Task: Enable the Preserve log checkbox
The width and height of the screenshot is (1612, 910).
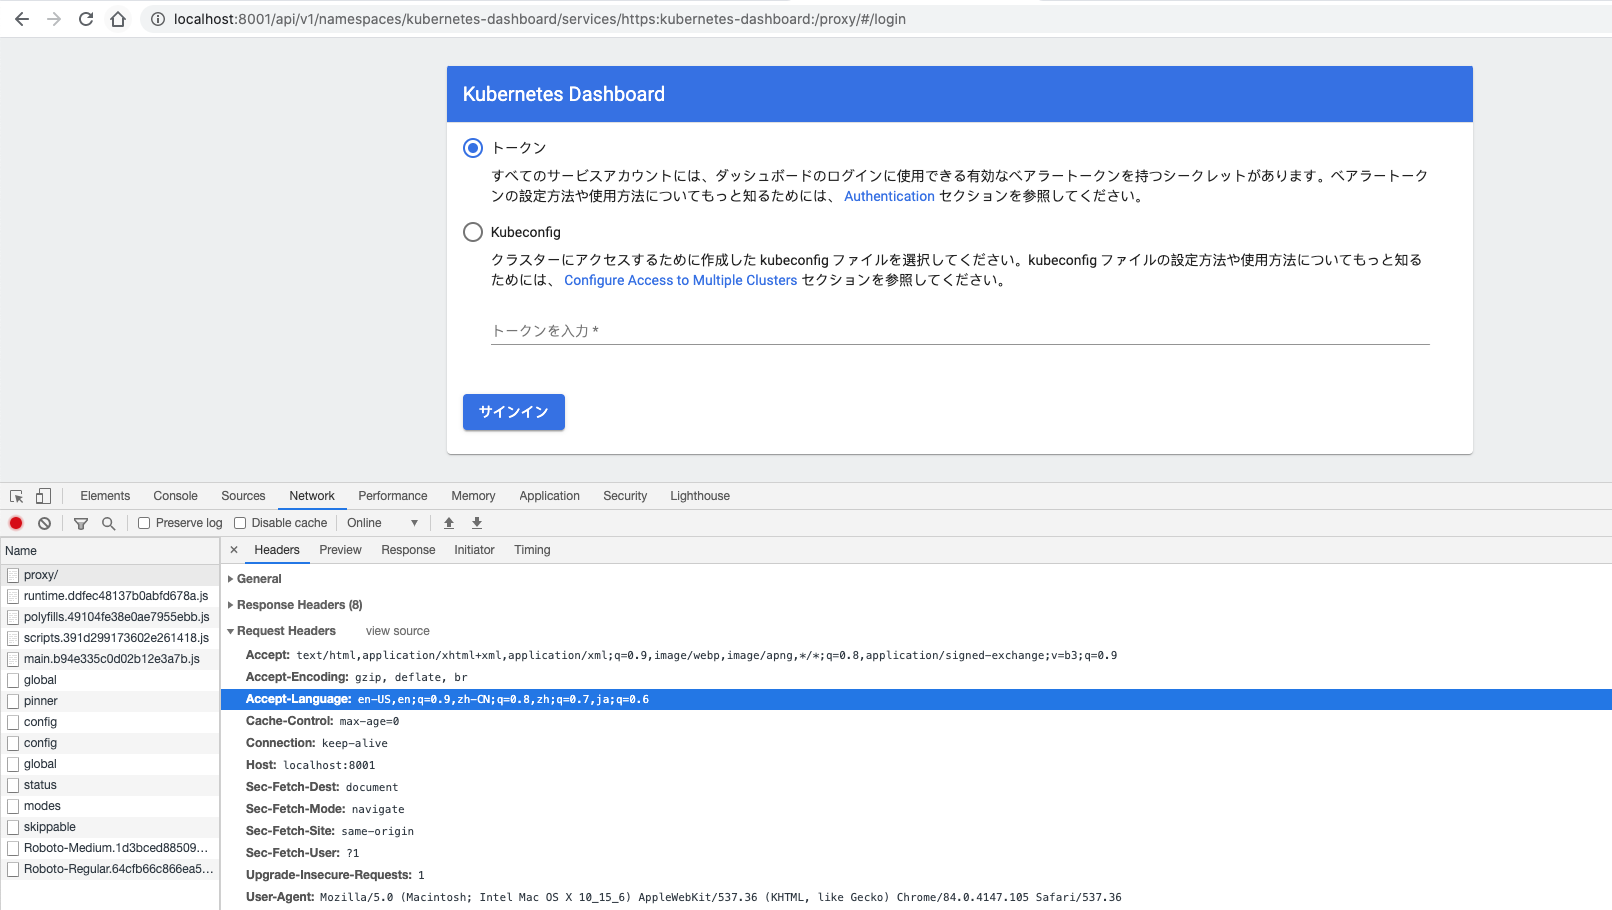Action: 144,523
